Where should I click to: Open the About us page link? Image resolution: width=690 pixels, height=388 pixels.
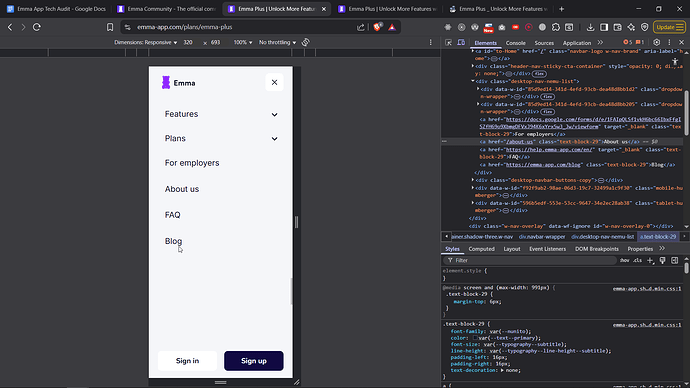click(182, 189)
